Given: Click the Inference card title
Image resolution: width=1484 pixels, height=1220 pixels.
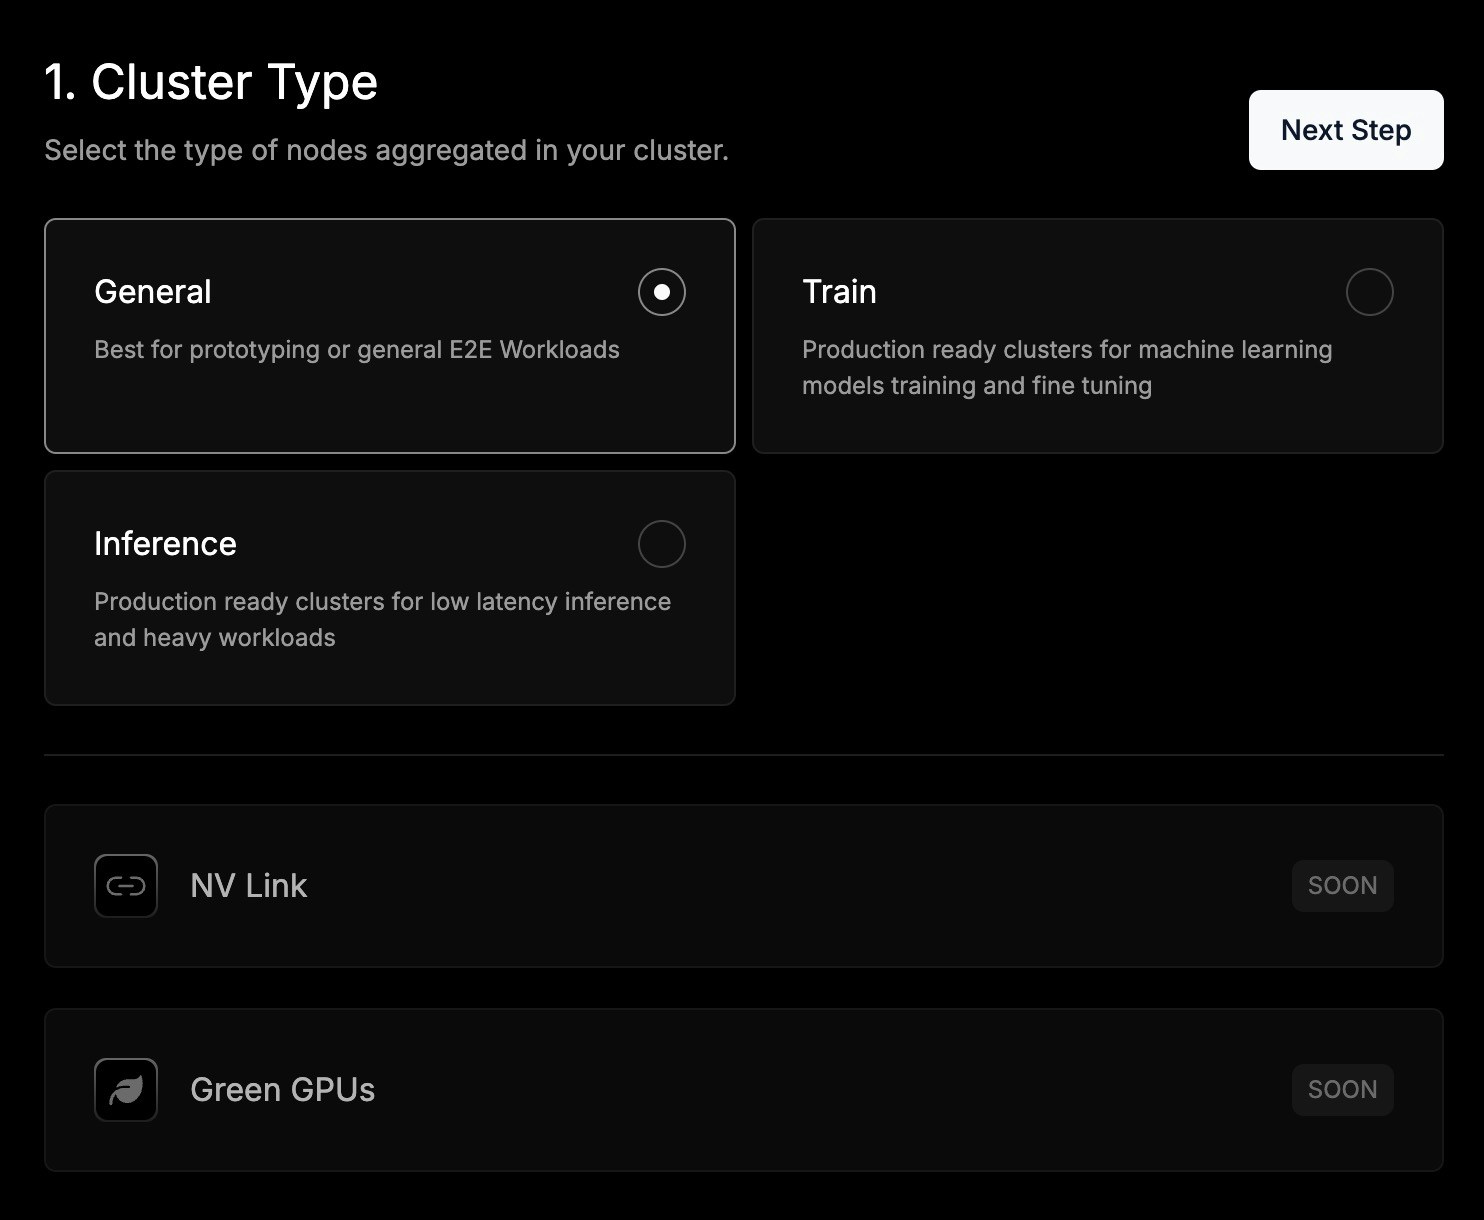Looking at the screenshot, I should point(165,544).
